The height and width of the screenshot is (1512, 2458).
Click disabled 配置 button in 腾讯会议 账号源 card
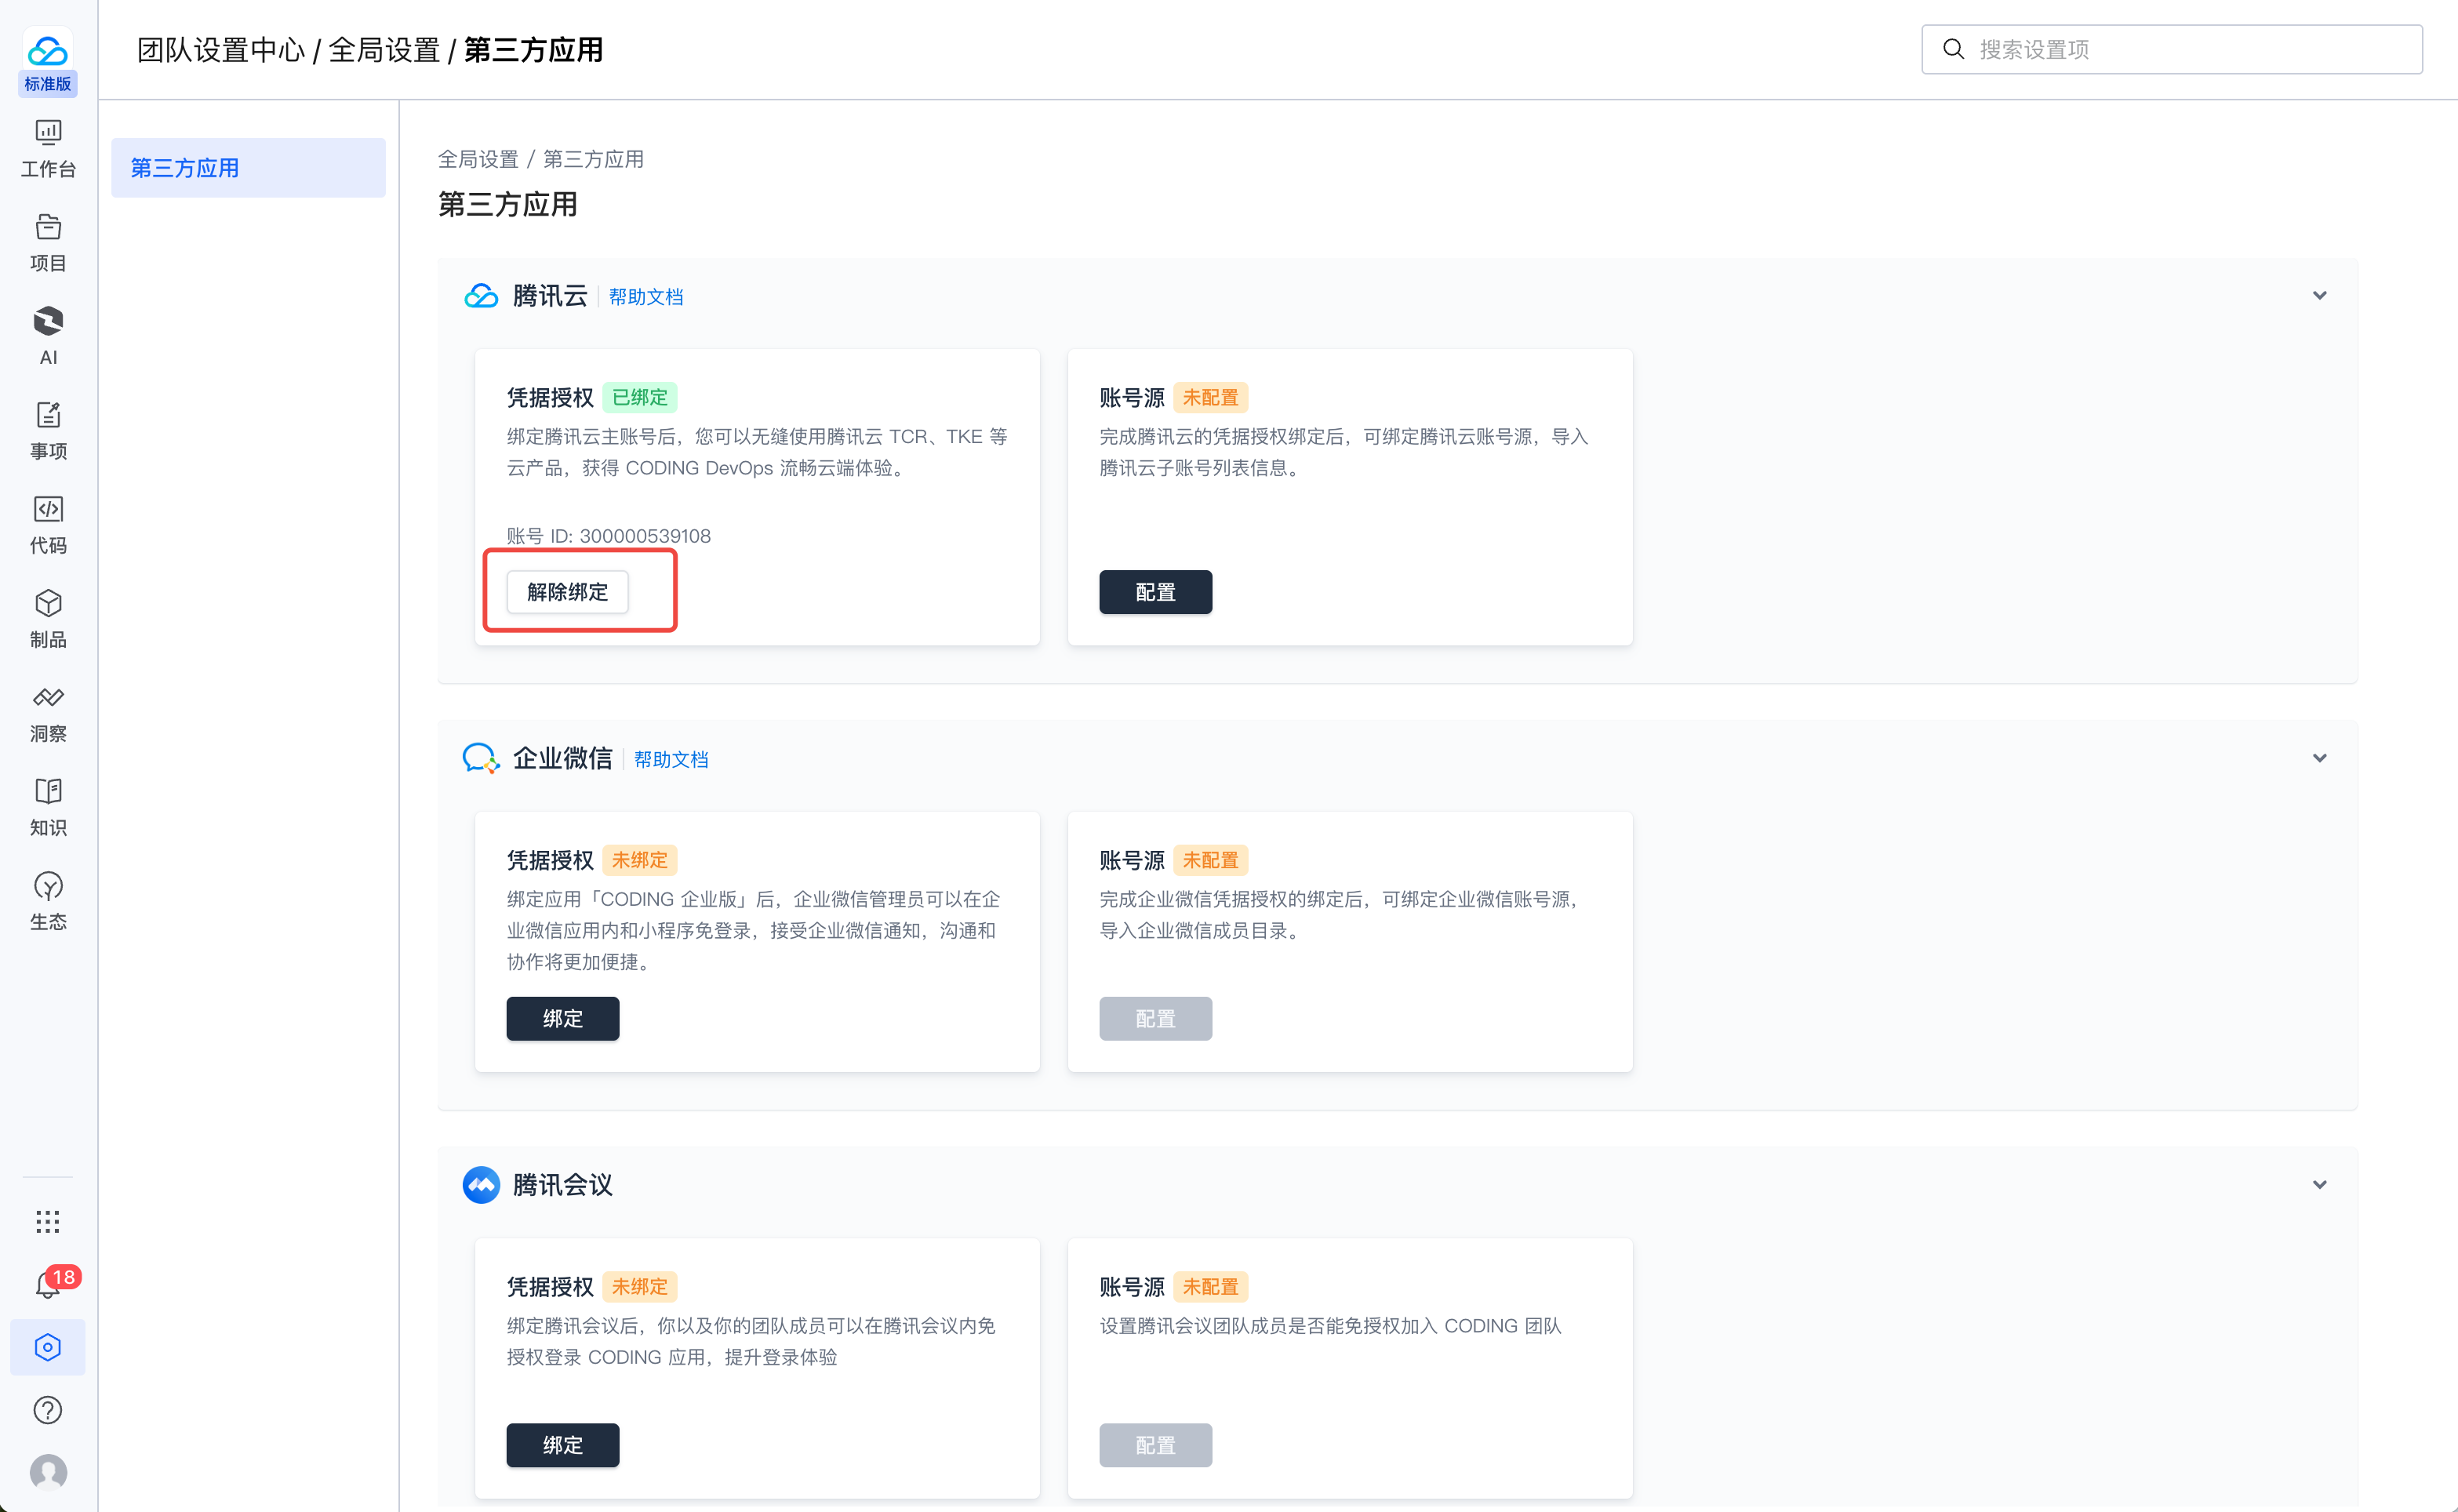coord(1155,1445)
